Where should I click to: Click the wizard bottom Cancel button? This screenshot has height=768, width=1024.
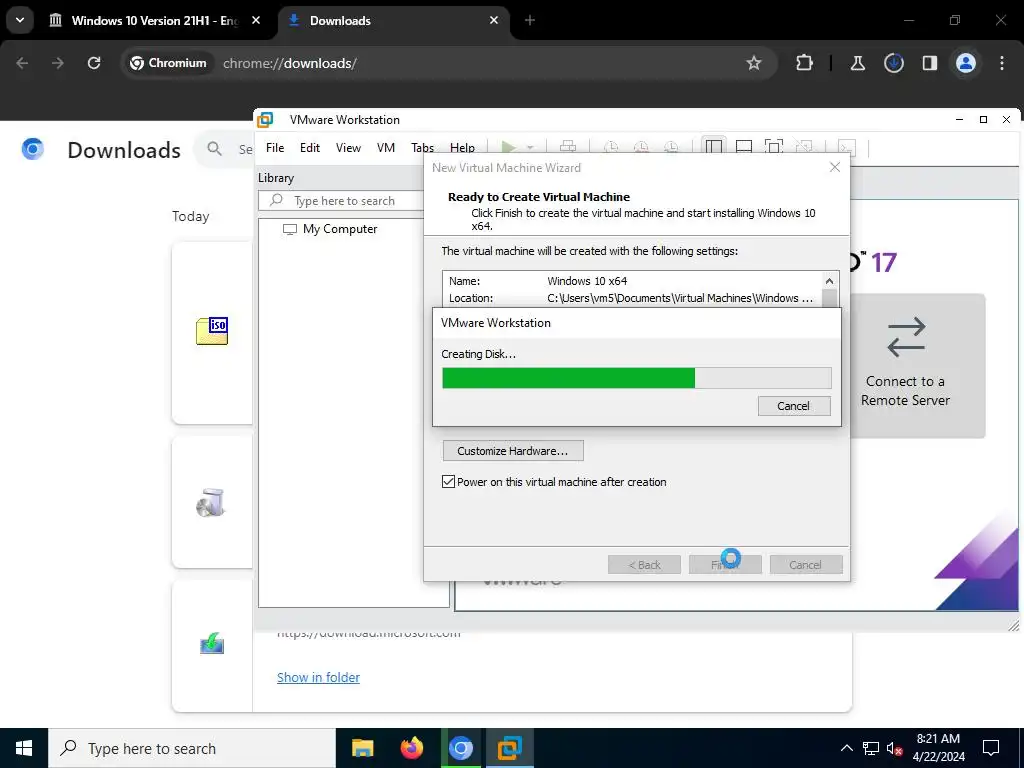coord(806,565)
